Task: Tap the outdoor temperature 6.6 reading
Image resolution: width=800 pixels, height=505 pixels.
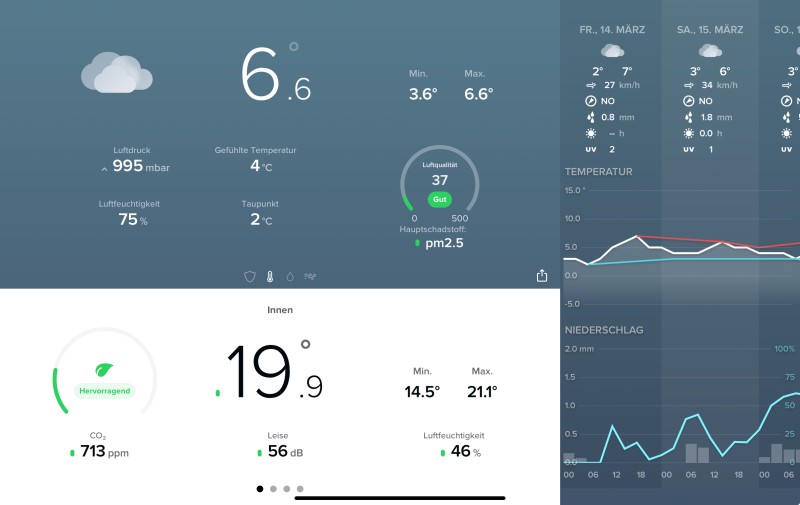Action: (276, 74)
